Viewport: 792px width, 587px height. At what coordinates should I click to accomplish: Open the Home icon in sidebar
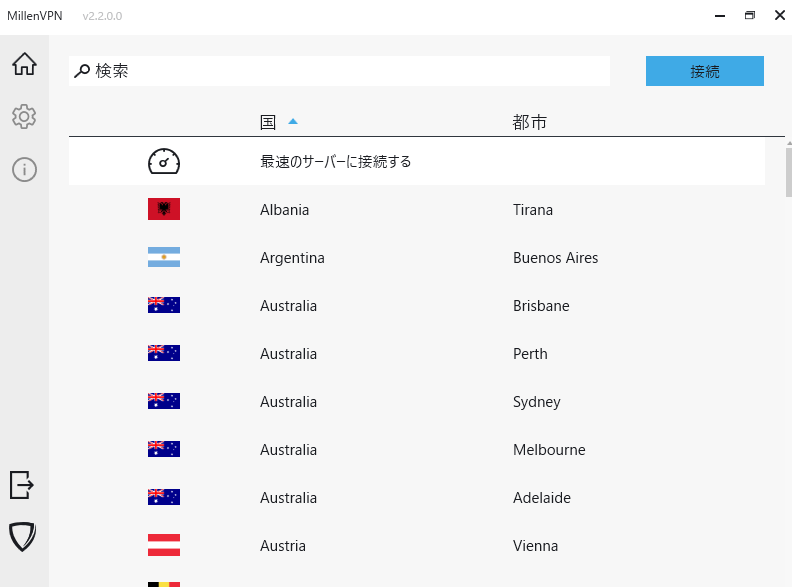tap(24, 64)
